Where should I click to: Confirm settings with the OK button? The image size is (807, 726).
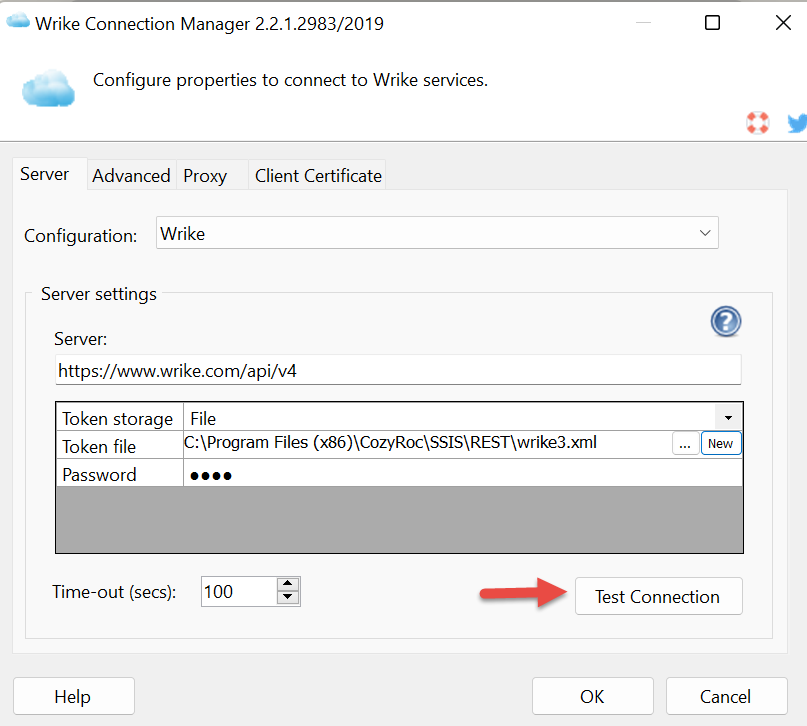pyautogui.click(x=592, y=696)
